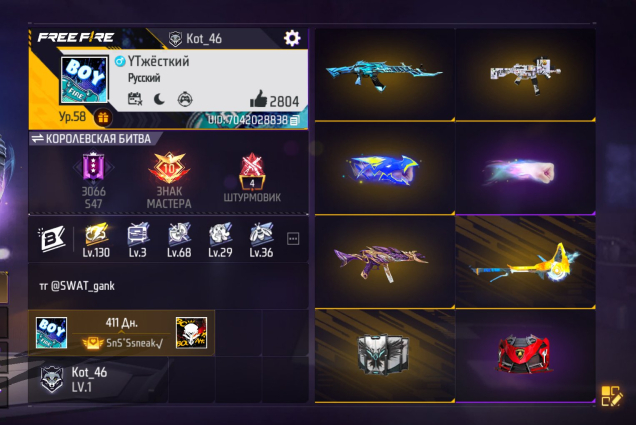636x425 pixels.
Task: Open settings via the gear icon
Action: coord(292,38)
